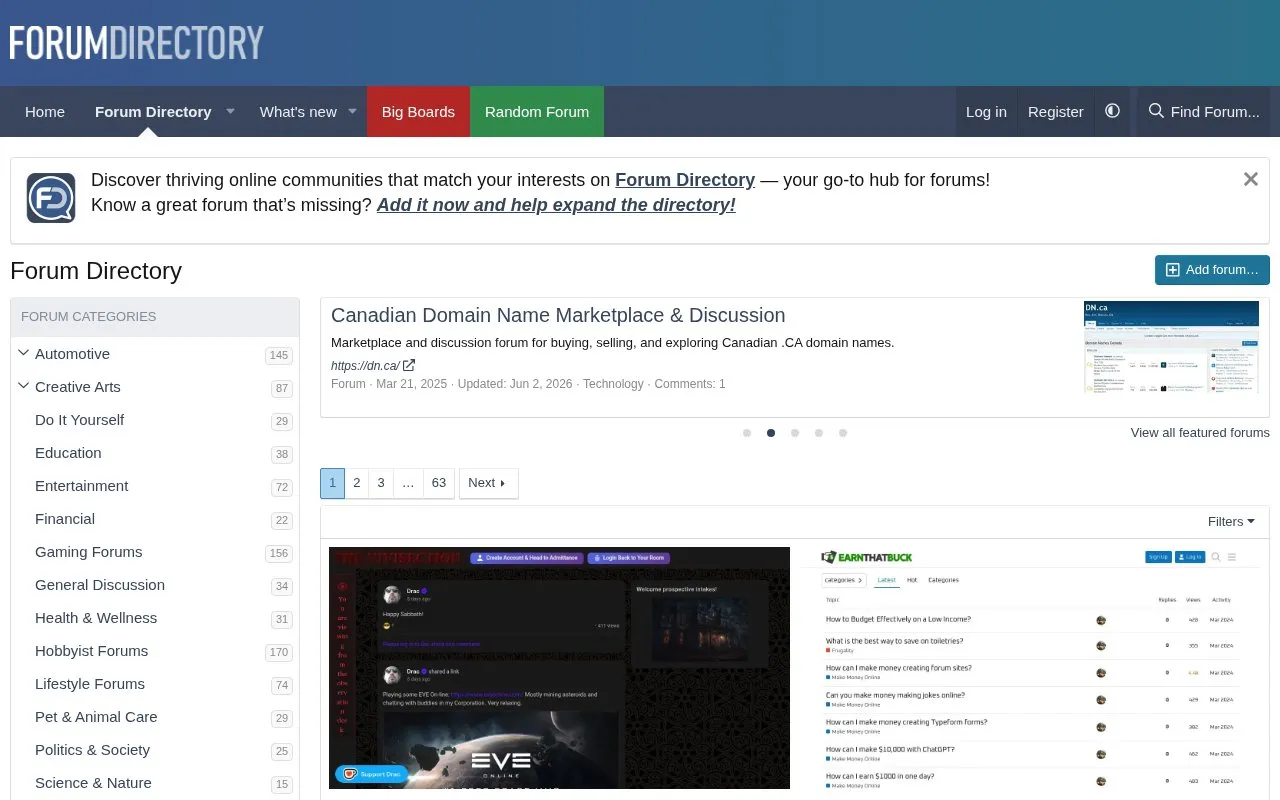
Task: Click the Next page button
Action: click(488, 483)
